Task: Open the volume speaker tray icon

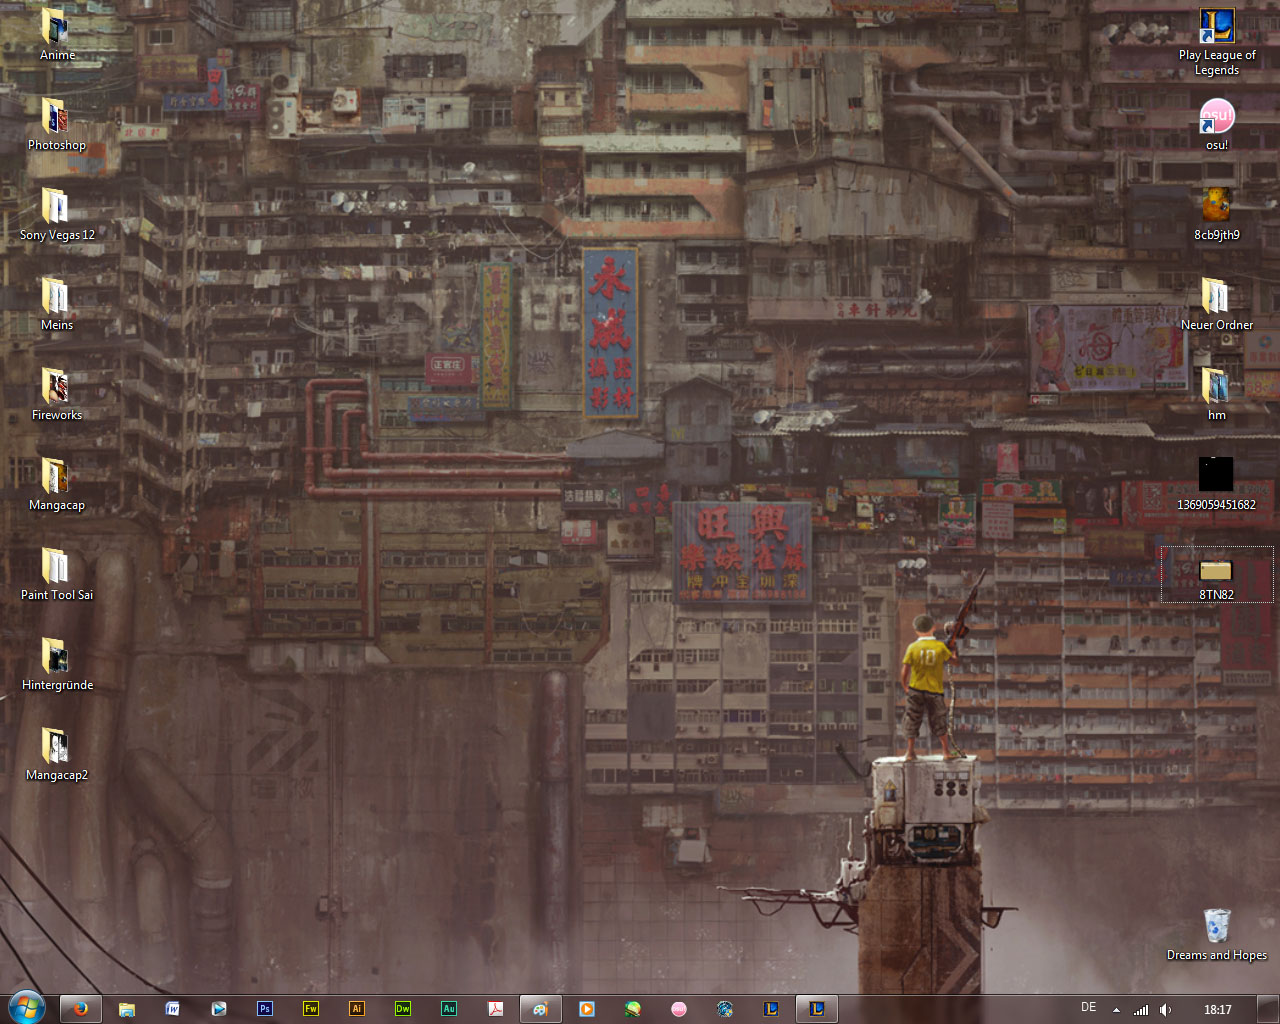Action: point(1165,1010)
